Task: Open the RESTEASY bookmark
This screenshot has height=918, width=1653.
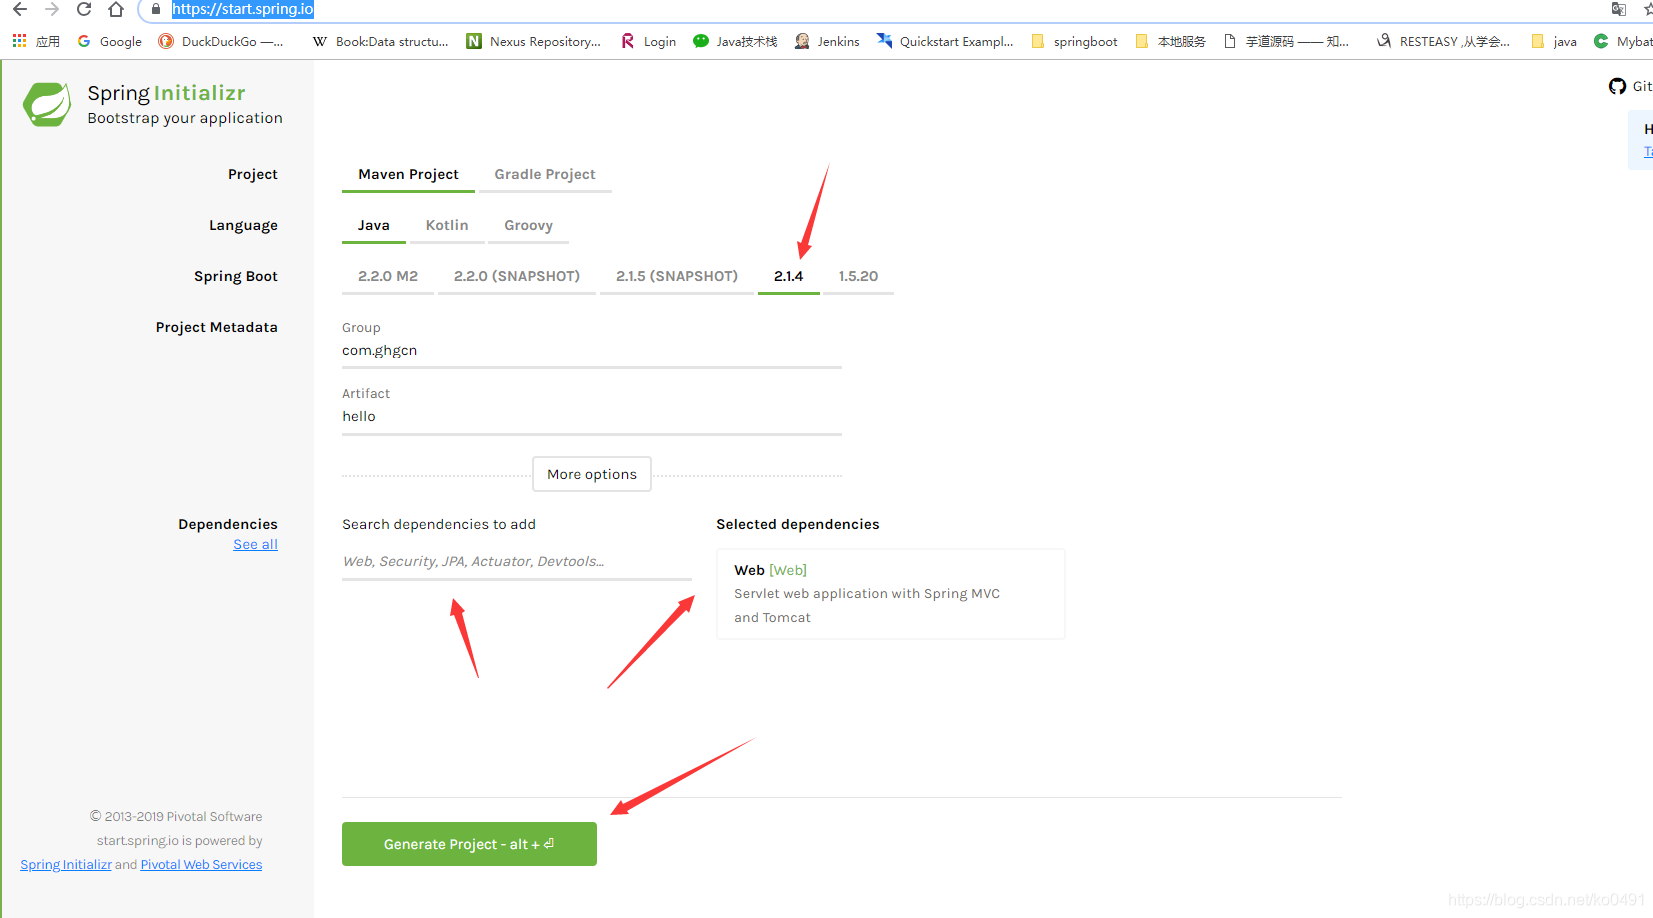Action: coord(1443,41)
